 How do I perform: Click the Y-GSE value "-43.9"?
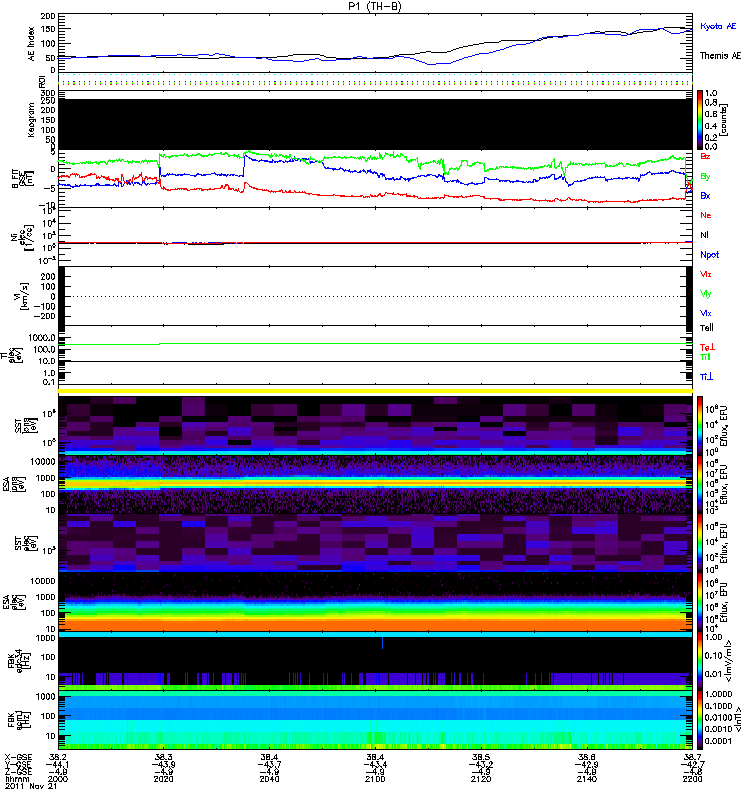[163, 764]
